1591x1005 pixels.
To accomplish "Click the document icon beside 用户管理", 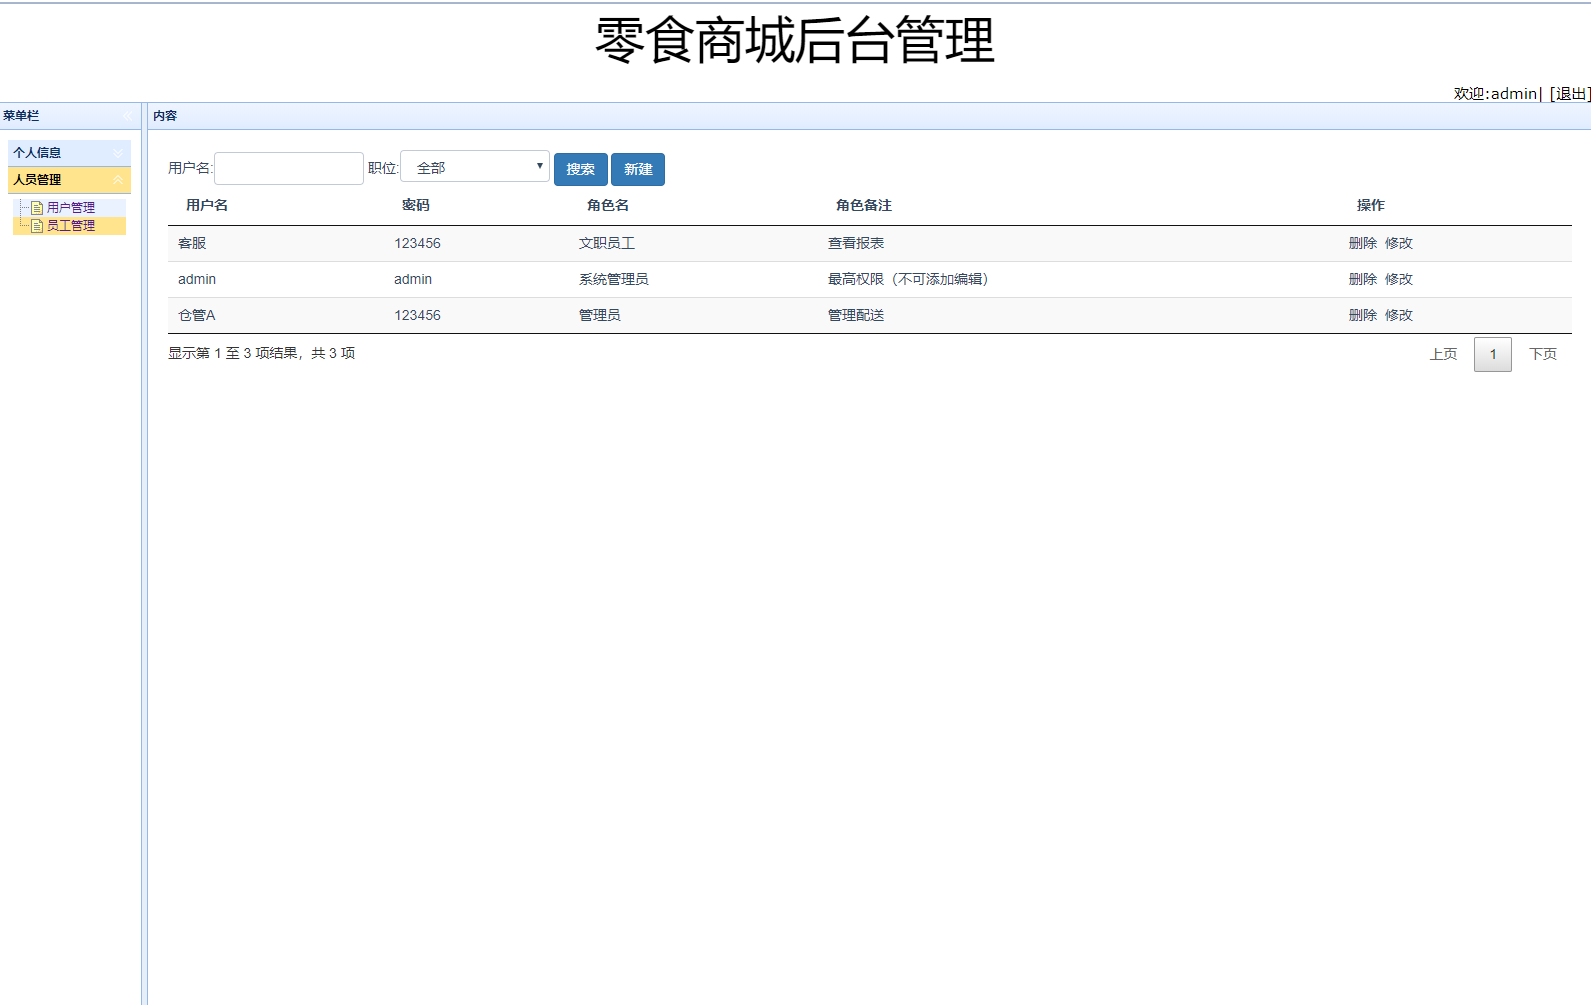I will 37,208.
